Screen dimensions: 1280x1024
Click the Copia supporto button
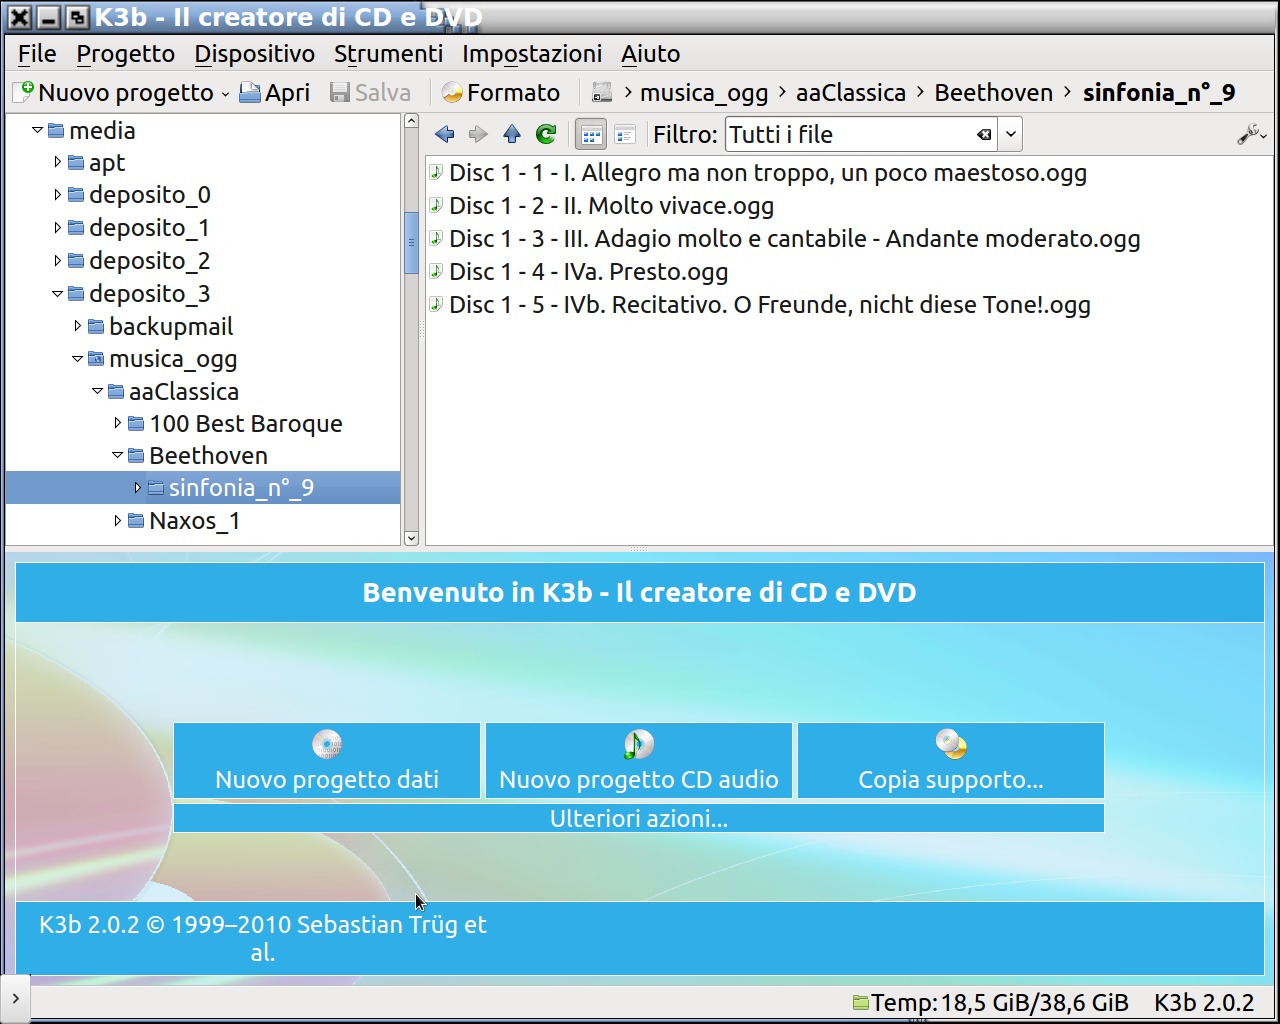(951, 761)
